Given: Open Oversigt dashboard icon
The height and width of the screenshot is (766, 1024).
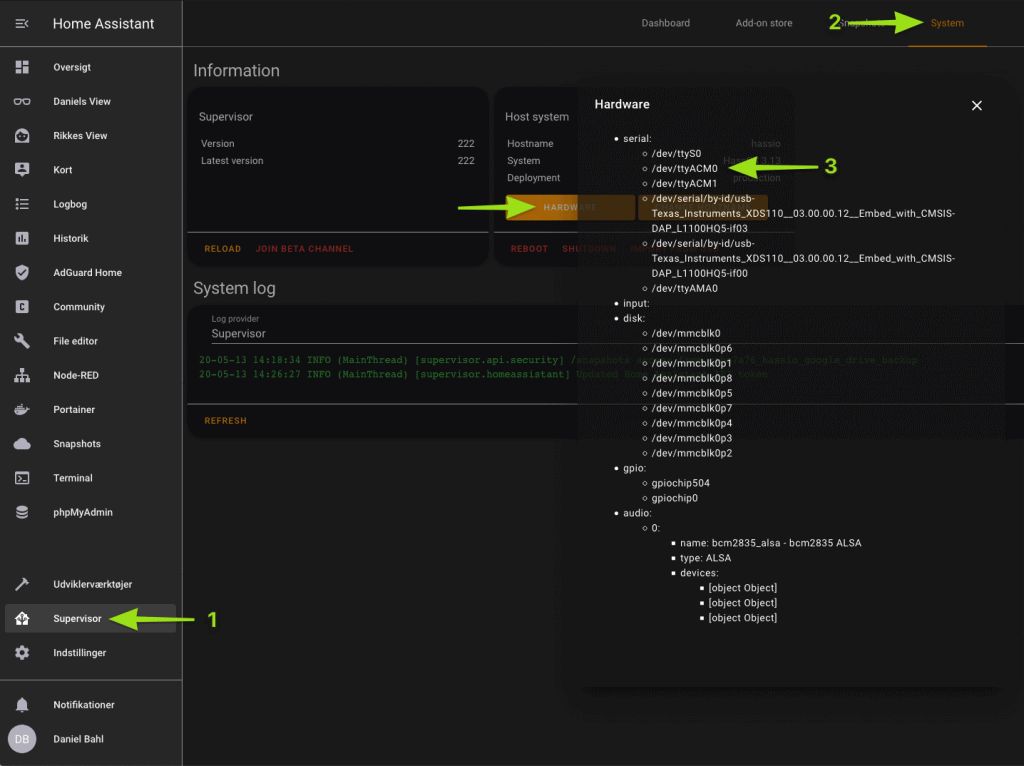Looking at the screenshot, I should tap(22, 67).
